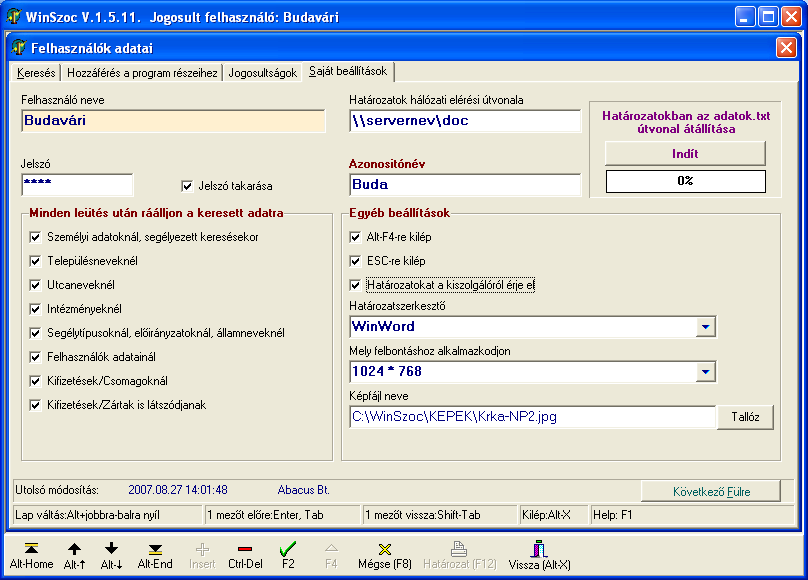Screen dimensions: 808x580
Task: Toggle Kifizetések/Csomagoknál checkbox
Action: pyautogui.click(x=36, y=381)
